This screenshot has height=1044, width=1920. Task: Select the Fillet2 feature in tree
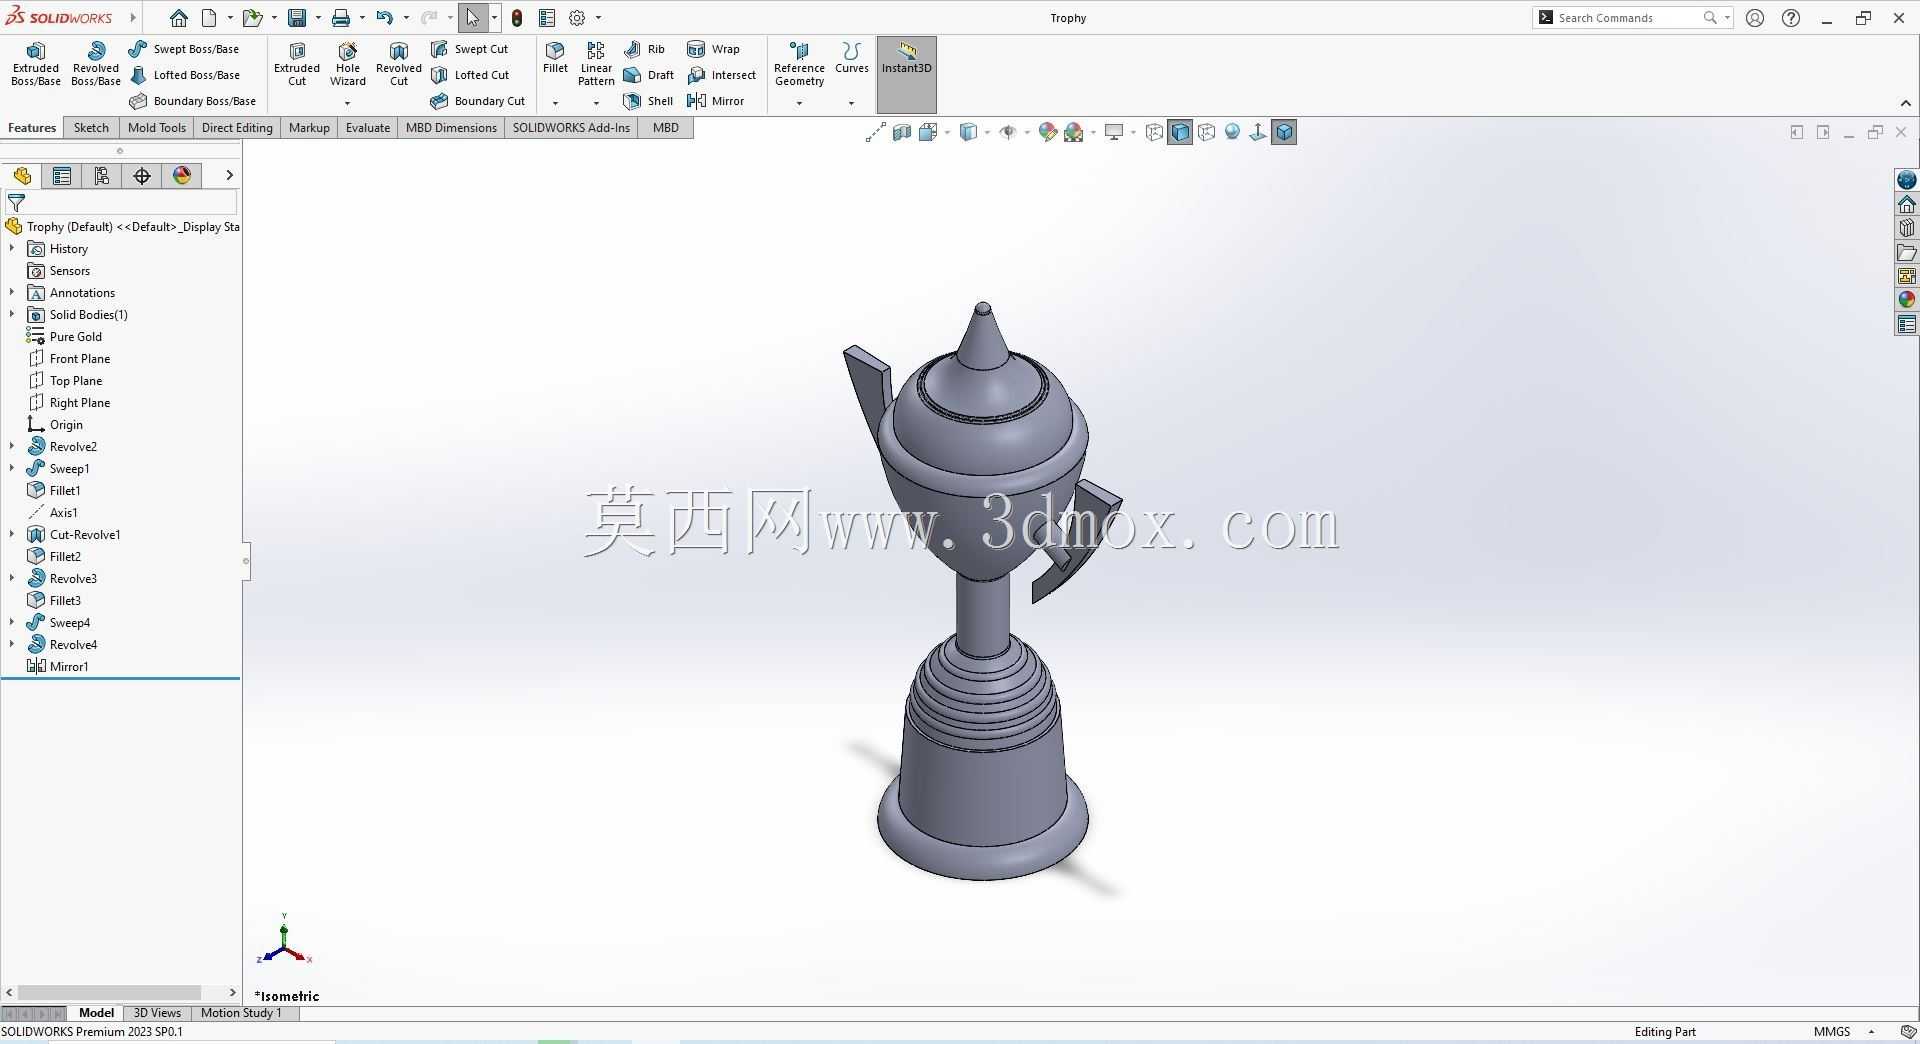pyautogui.click(x=55, y=557)
